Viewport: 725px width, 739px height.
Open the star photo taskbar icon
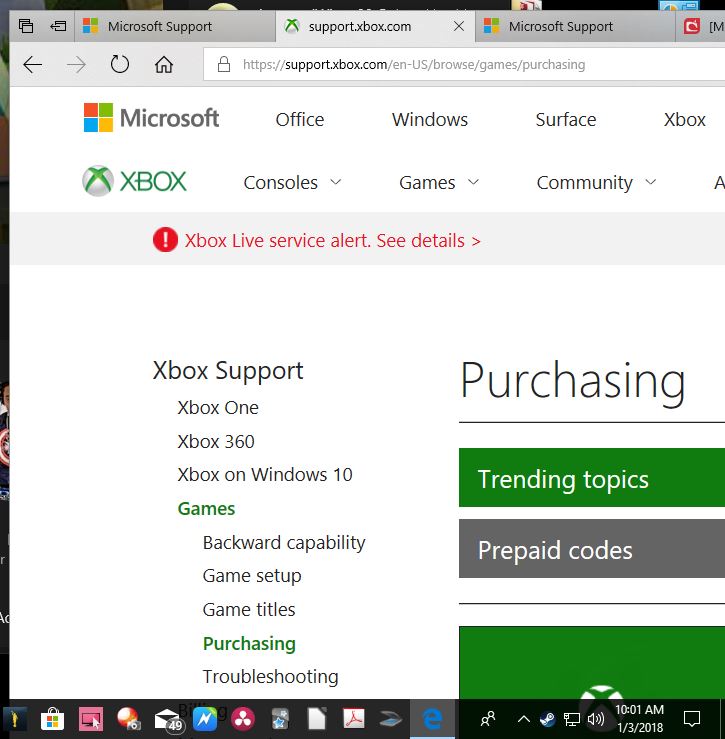[x=280, y=719]
